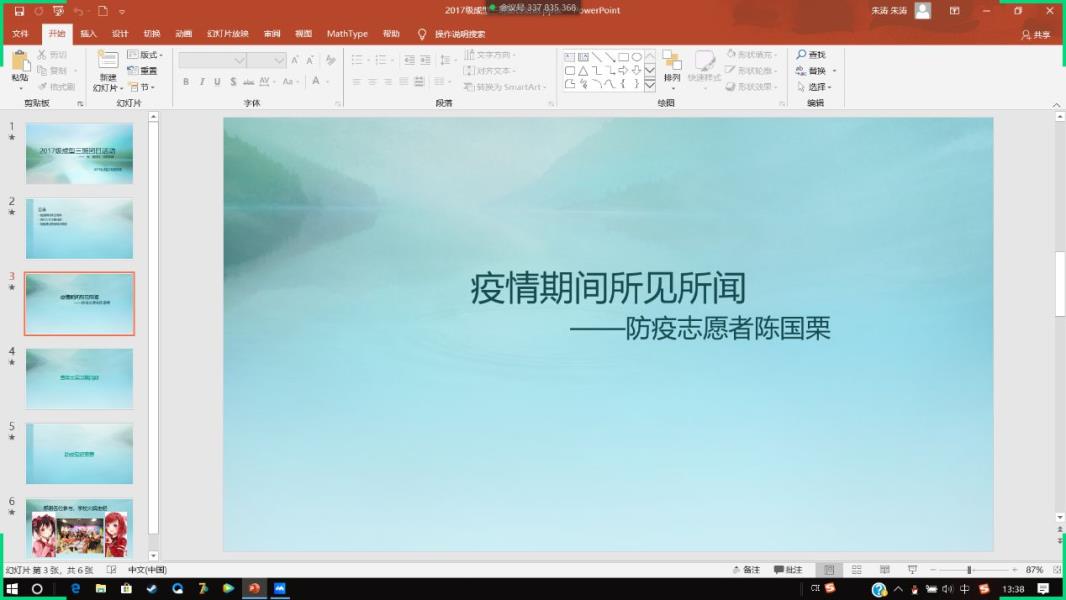Start slideshow from status bar icon

(912, 569)
